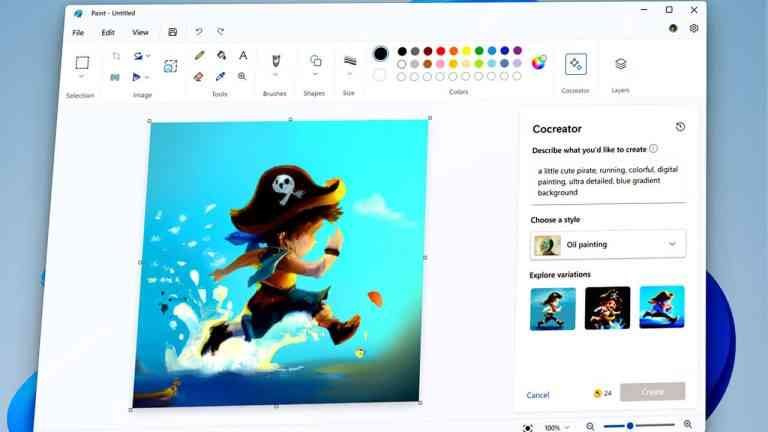Image resolution: width=768 pixels, height=432 pixels.
Task: Select the third pirate variation thumbnail
Action: pos(662,307)
